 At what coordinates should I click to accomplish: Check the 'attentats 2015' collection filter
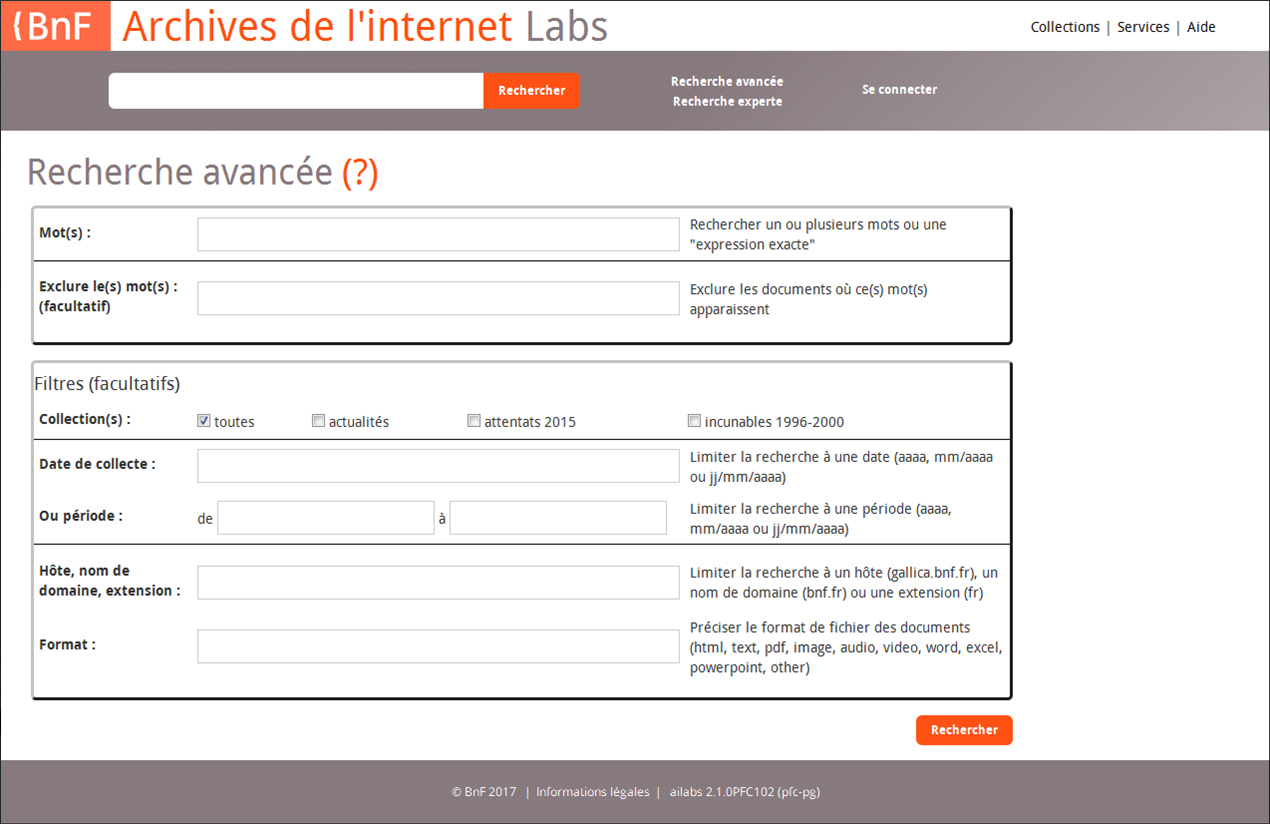coord(474,421)
